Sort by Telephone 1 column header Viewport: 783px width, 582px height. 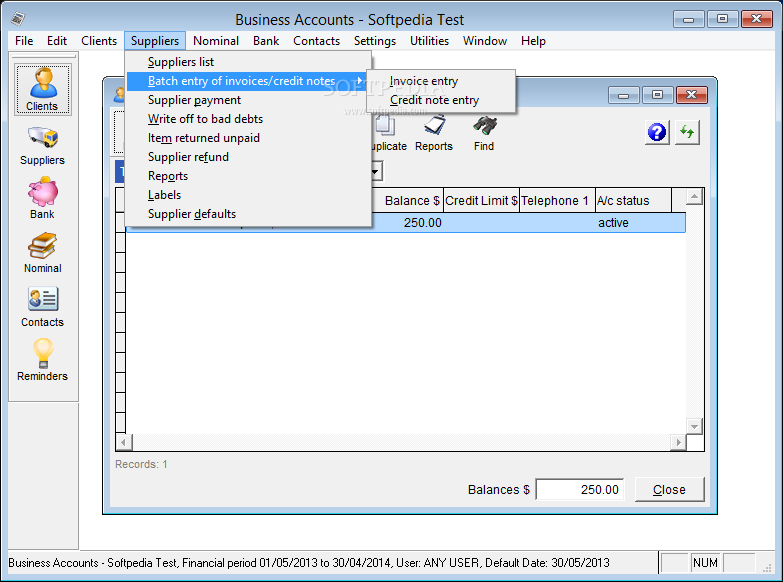pyautogui.click(x=557, y=200)
